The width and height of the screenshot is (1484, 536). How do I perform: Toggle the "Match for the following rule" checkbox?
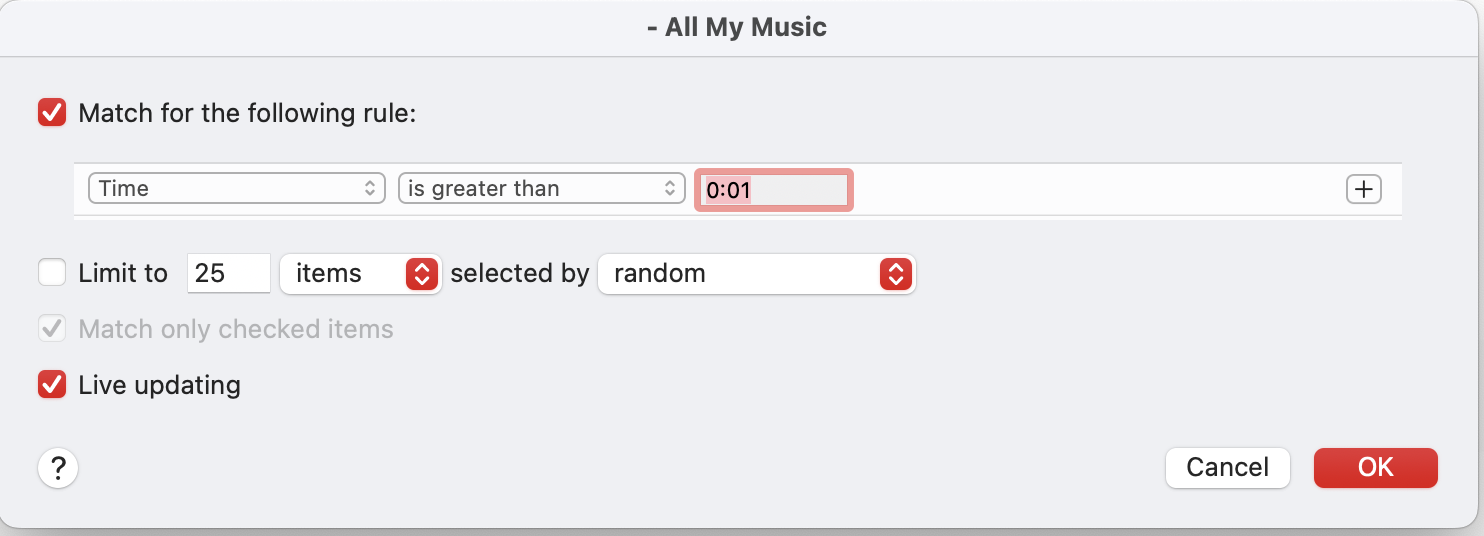tap(52, 113)
